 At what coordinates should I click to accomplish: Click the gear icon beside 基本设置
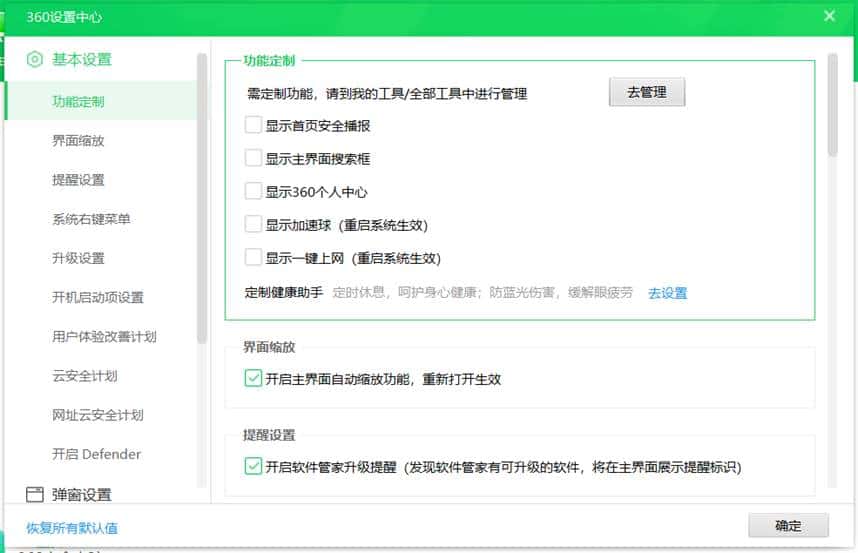(x=34, y=59)
